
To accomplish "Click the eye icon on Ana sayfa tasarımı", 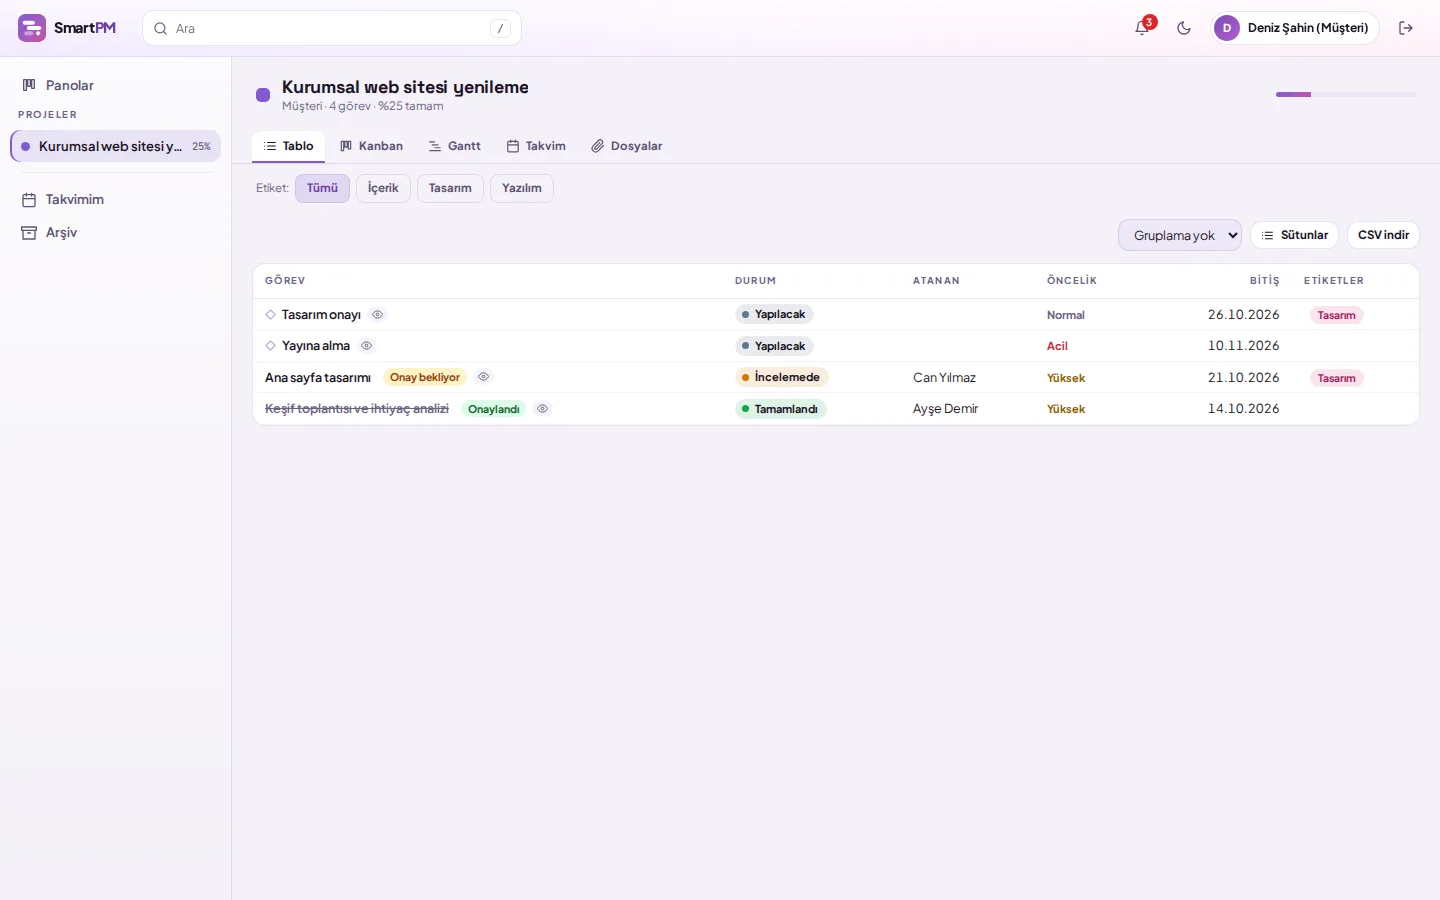I will click(484, 377).
